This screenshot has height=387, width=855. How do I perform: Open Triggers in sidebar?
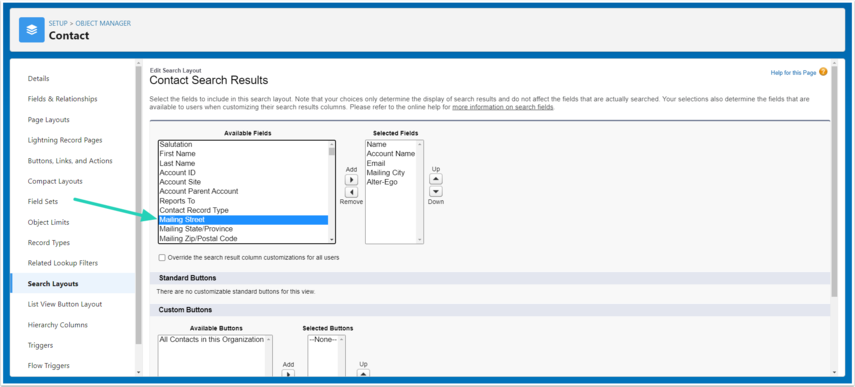pyautogui.click(x=40, y=345)
